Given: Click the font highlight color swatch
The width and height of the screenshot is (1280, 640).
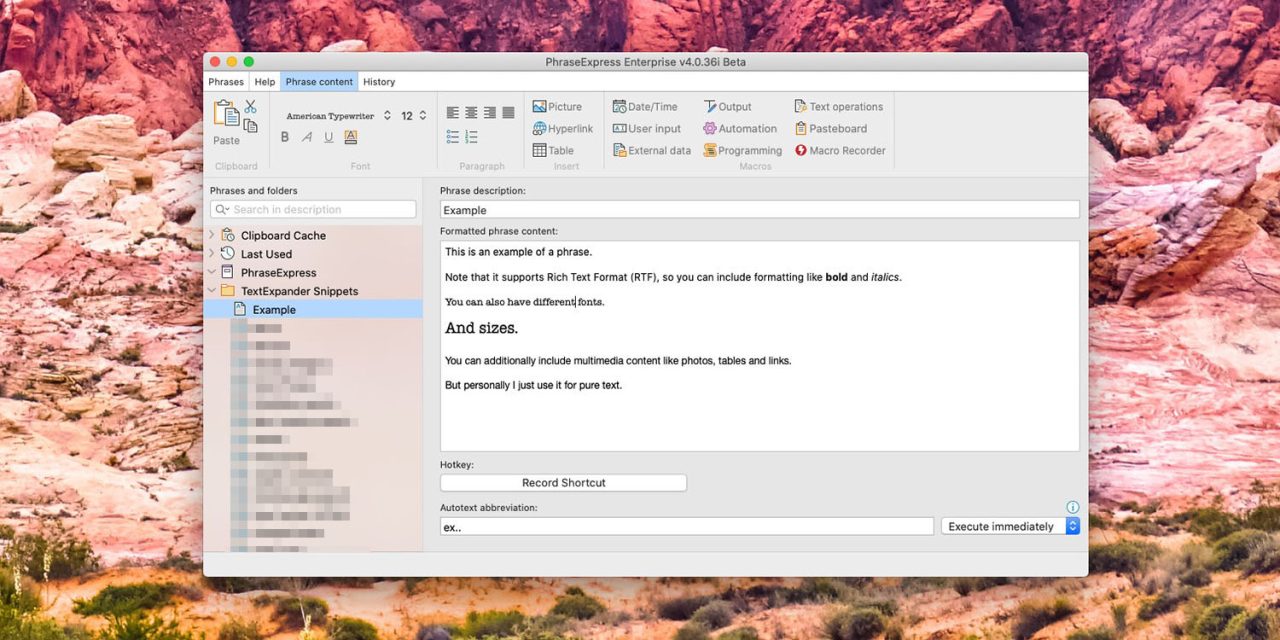Looking at the screenshot, I should tap(350, 138).
